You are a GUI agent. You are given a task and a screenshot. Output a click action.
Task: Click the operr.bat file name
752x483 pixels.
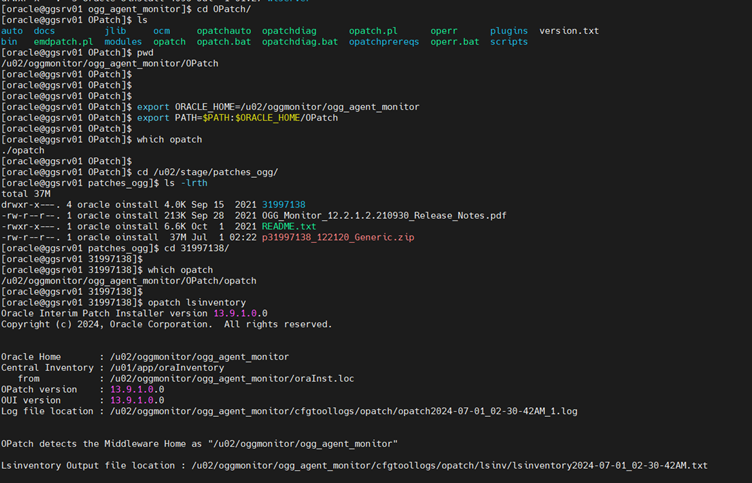point(453,42)
